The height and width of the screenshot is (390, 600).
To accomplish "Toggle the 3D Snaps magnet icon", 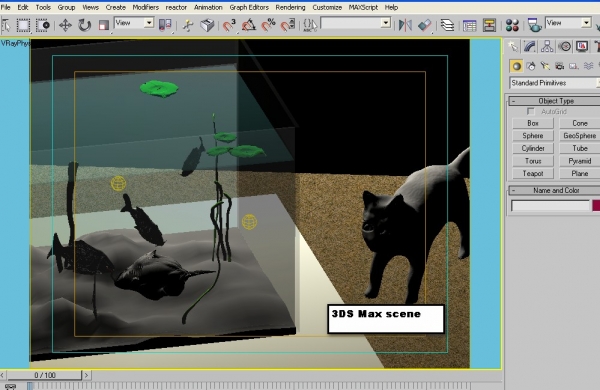I will (x=229, y=26).
